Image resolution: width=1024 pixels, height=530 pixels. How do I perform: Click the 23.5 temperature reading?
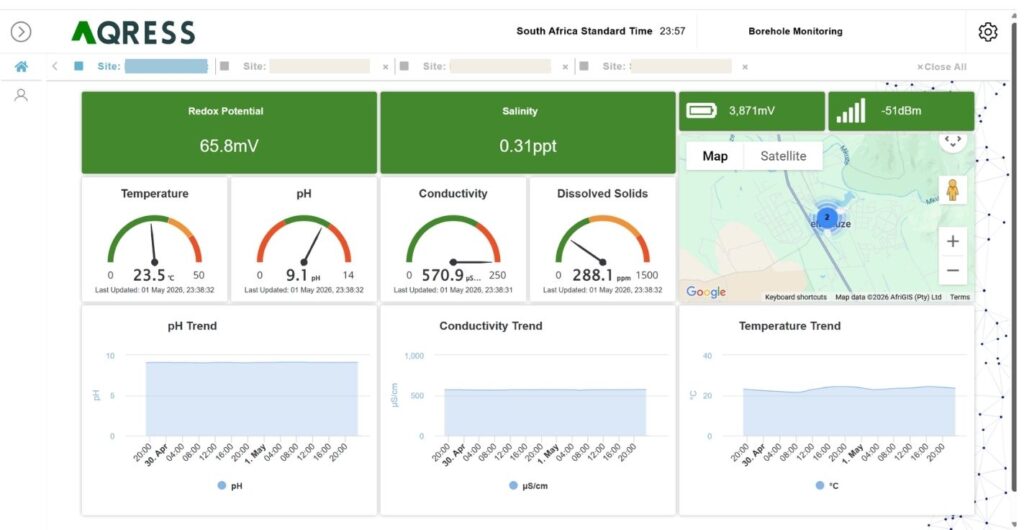[x=149, y=275]
